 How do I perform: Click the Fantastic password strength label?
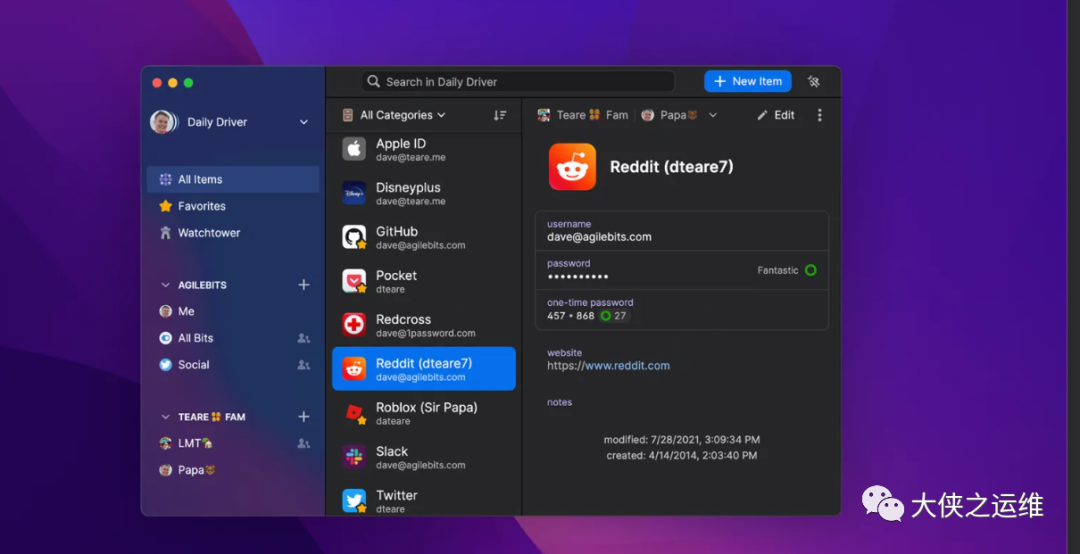(778, 270)
